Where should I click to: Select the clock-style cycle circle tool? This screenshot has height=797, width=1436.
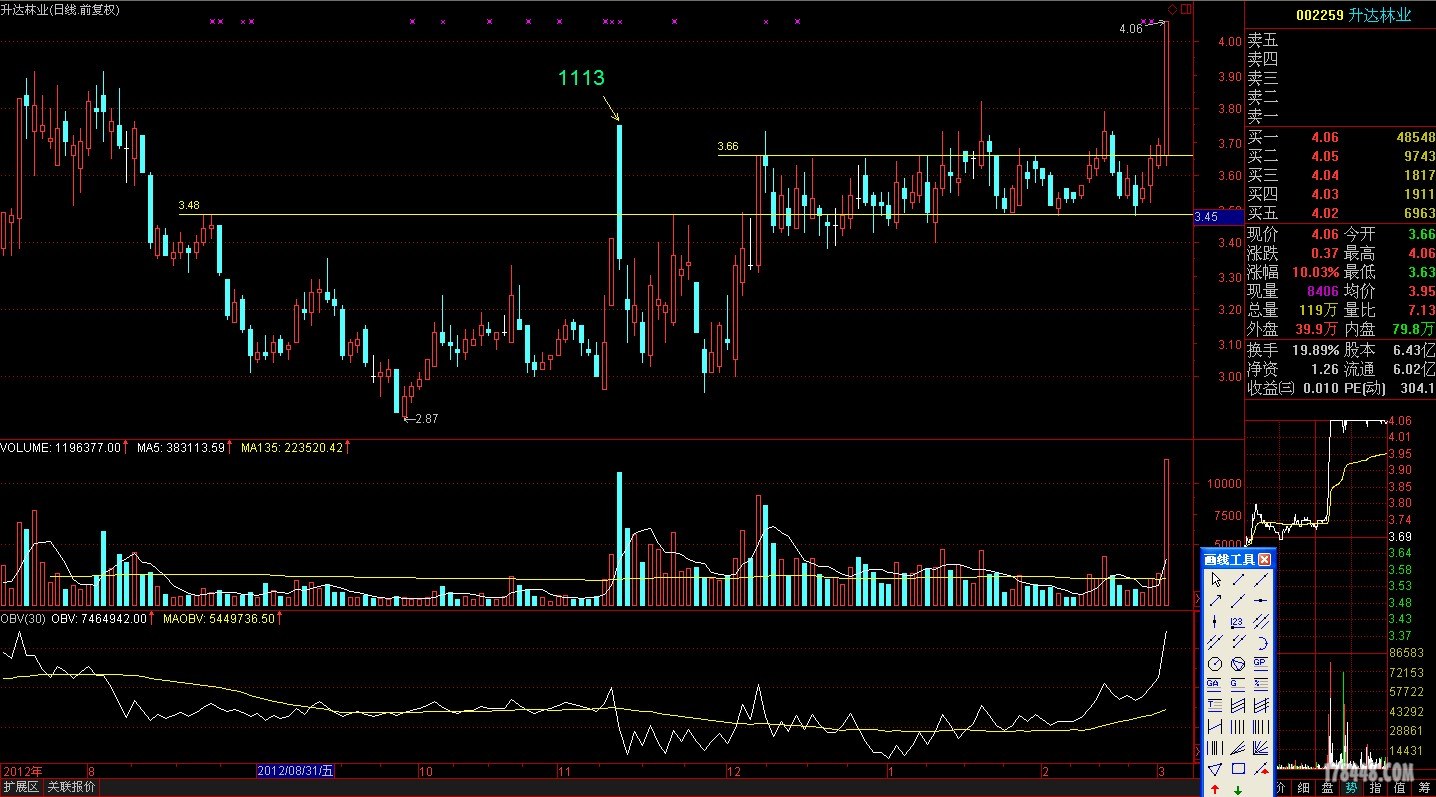pos(1215,663)
